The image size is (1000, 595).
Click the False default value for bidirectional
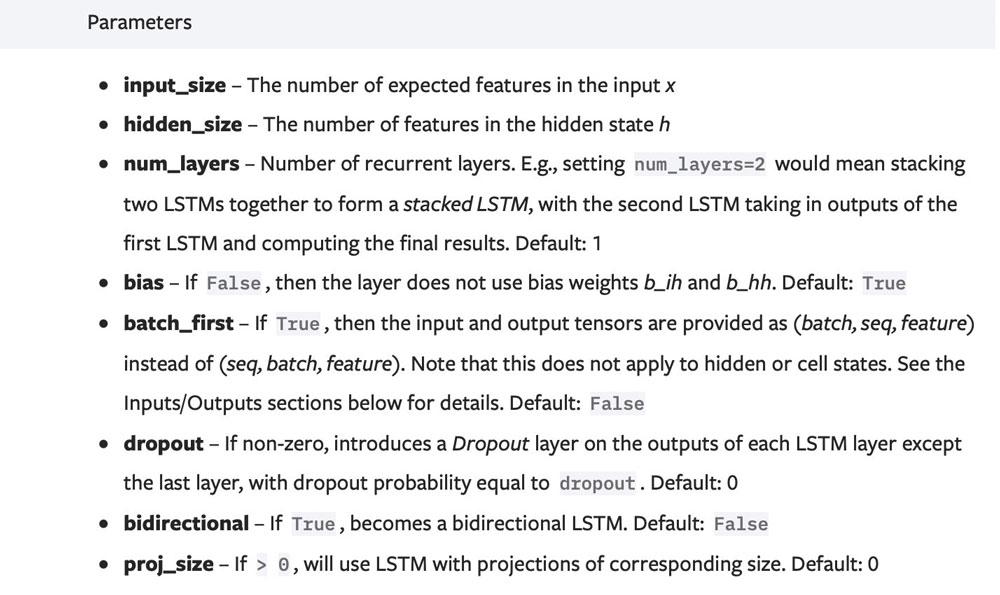point(740,524)
